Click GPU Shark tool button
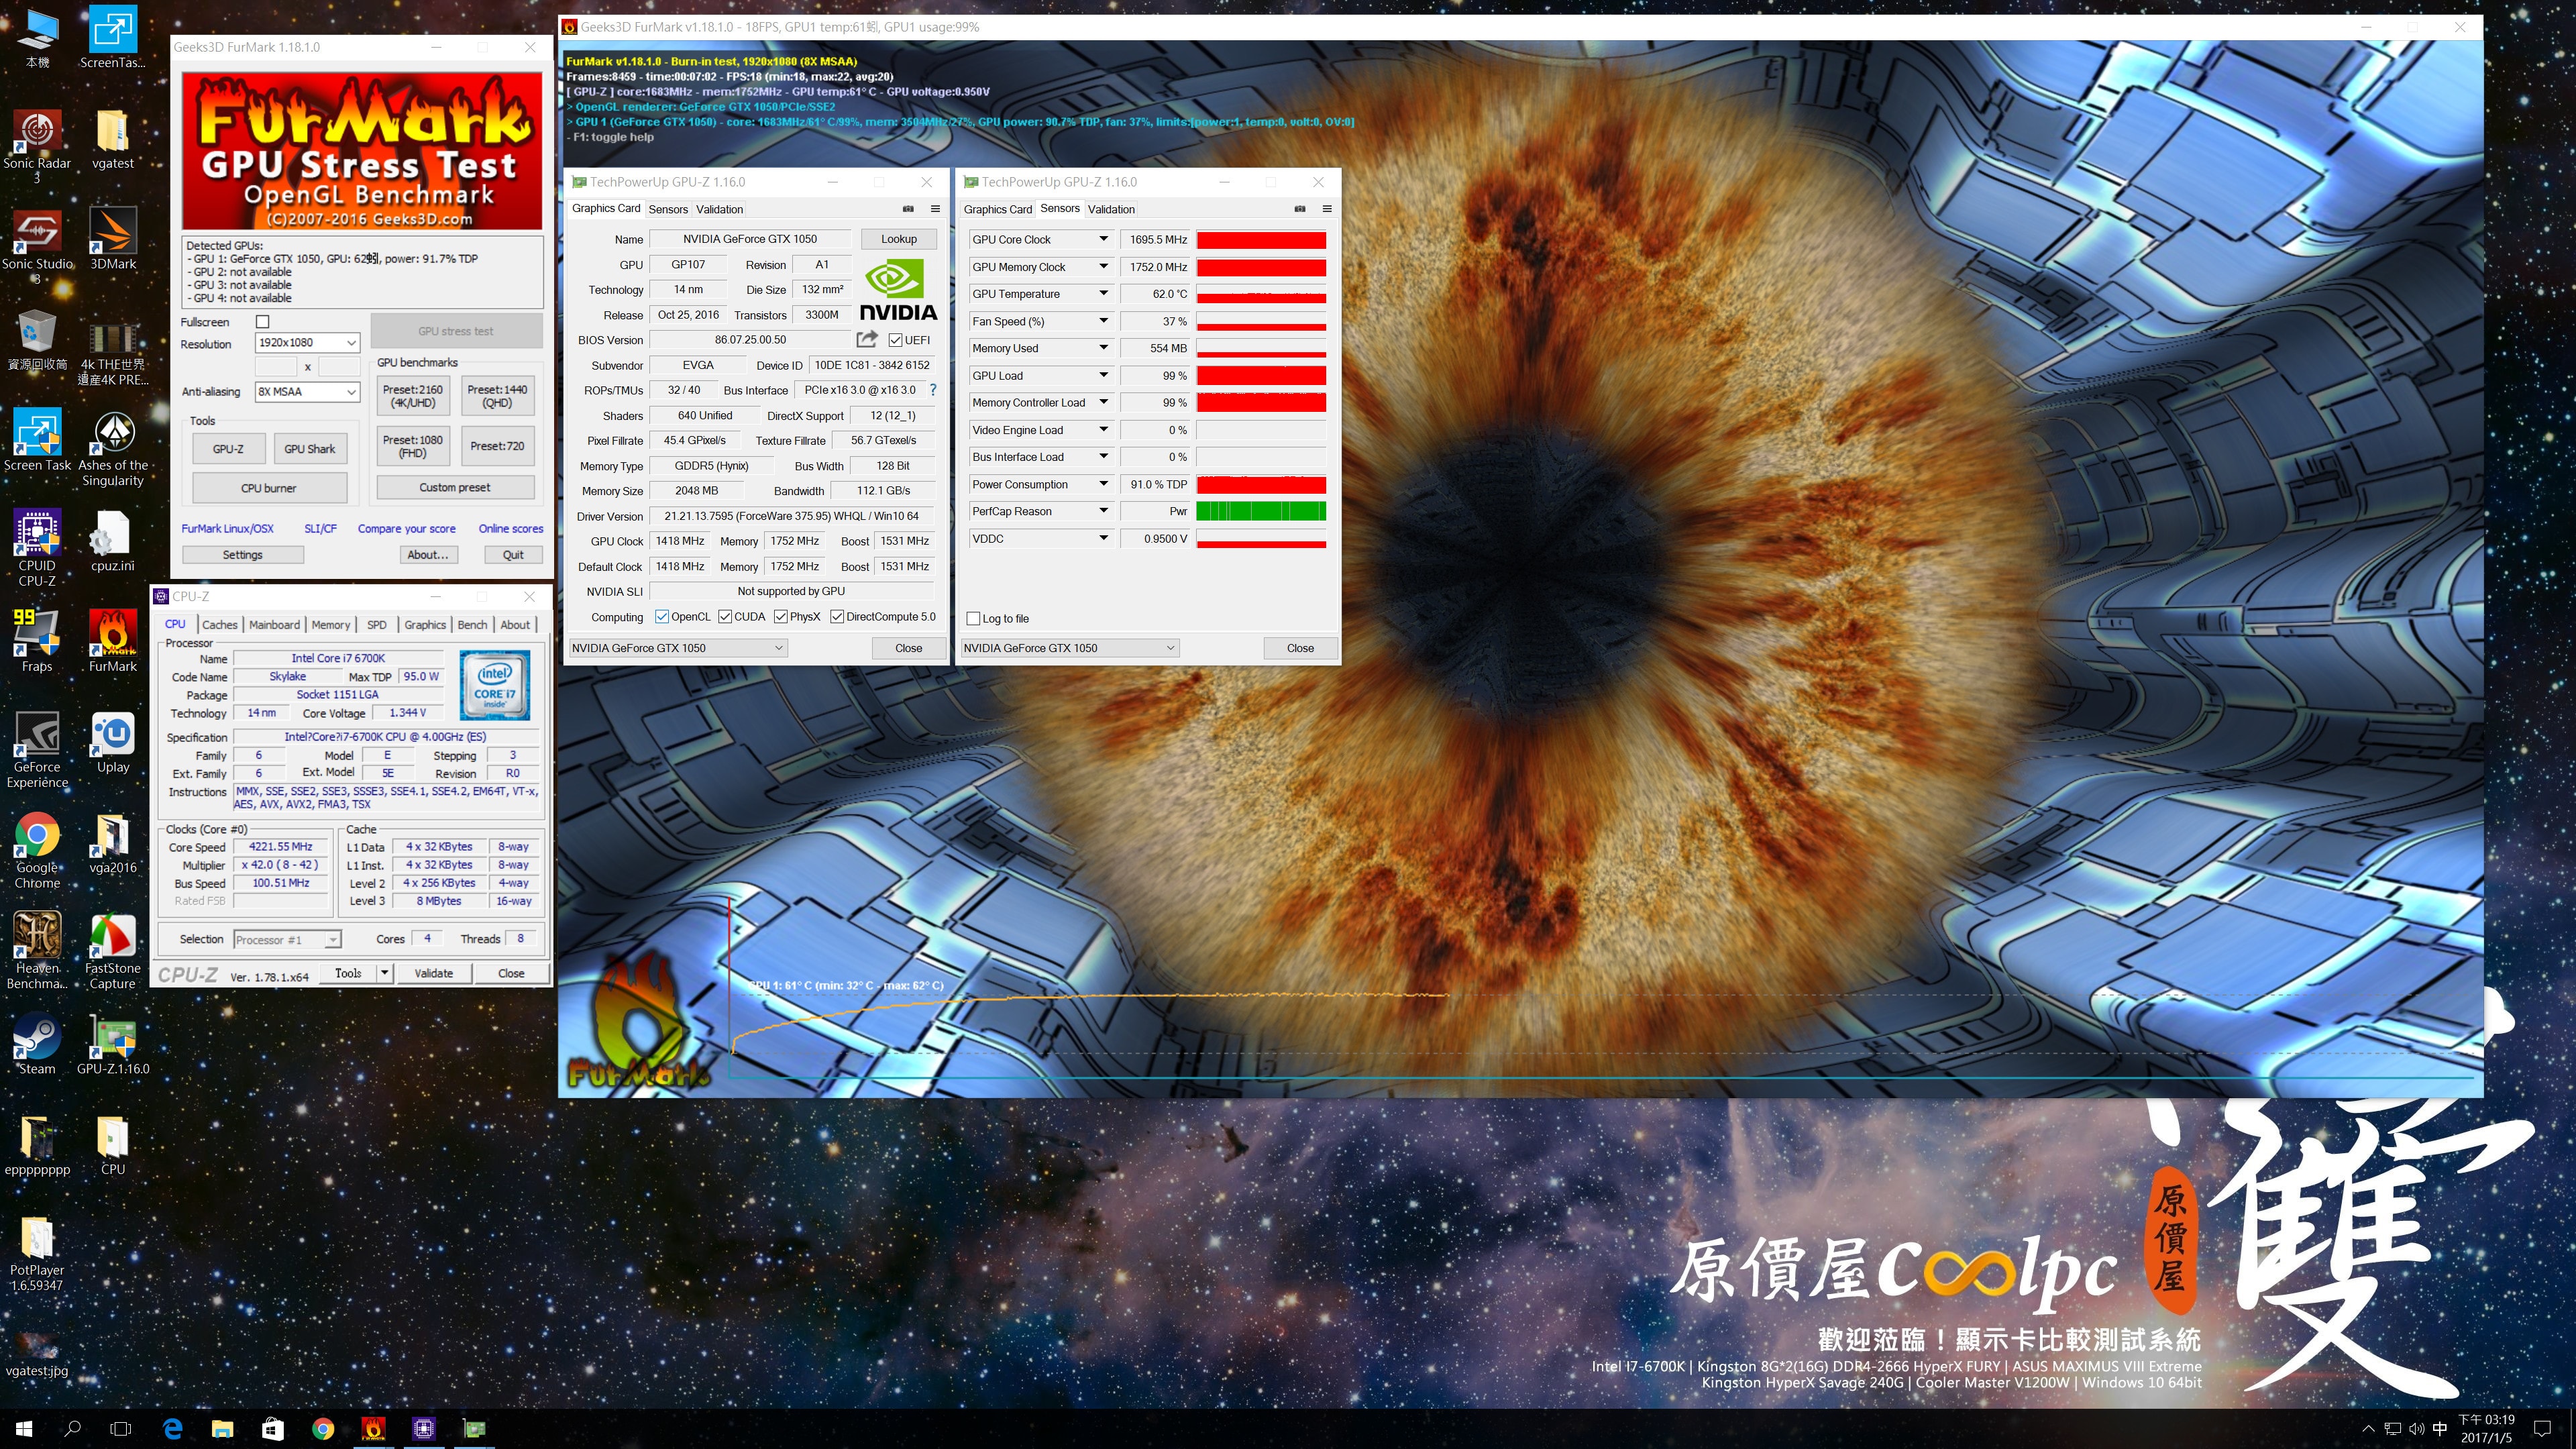Image resolution: width=2576 pixels, height=1449 pixels. [309, 449]
